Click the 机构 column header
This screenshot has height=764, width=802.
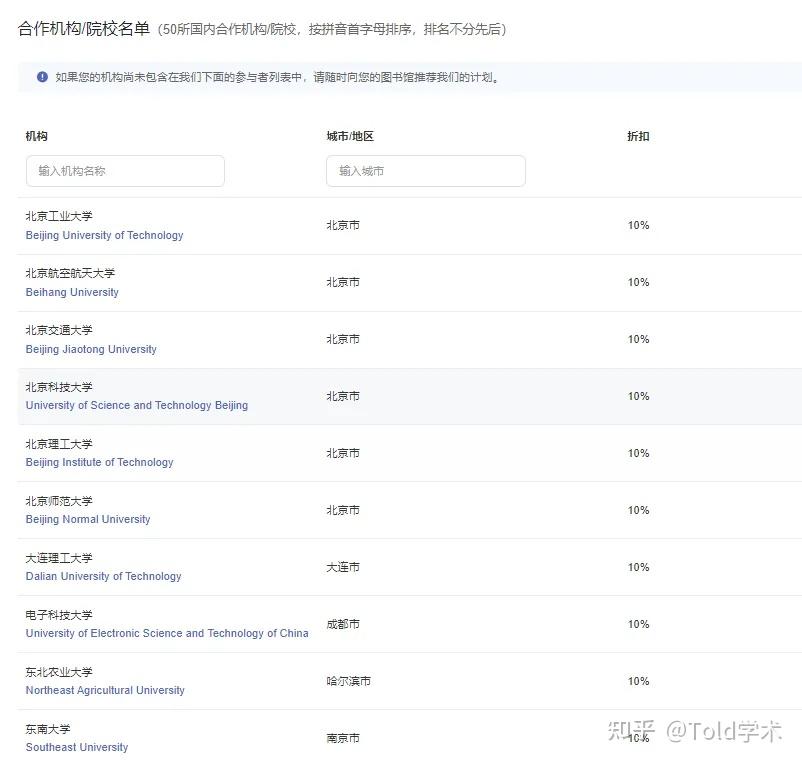(x=37, y=136)
